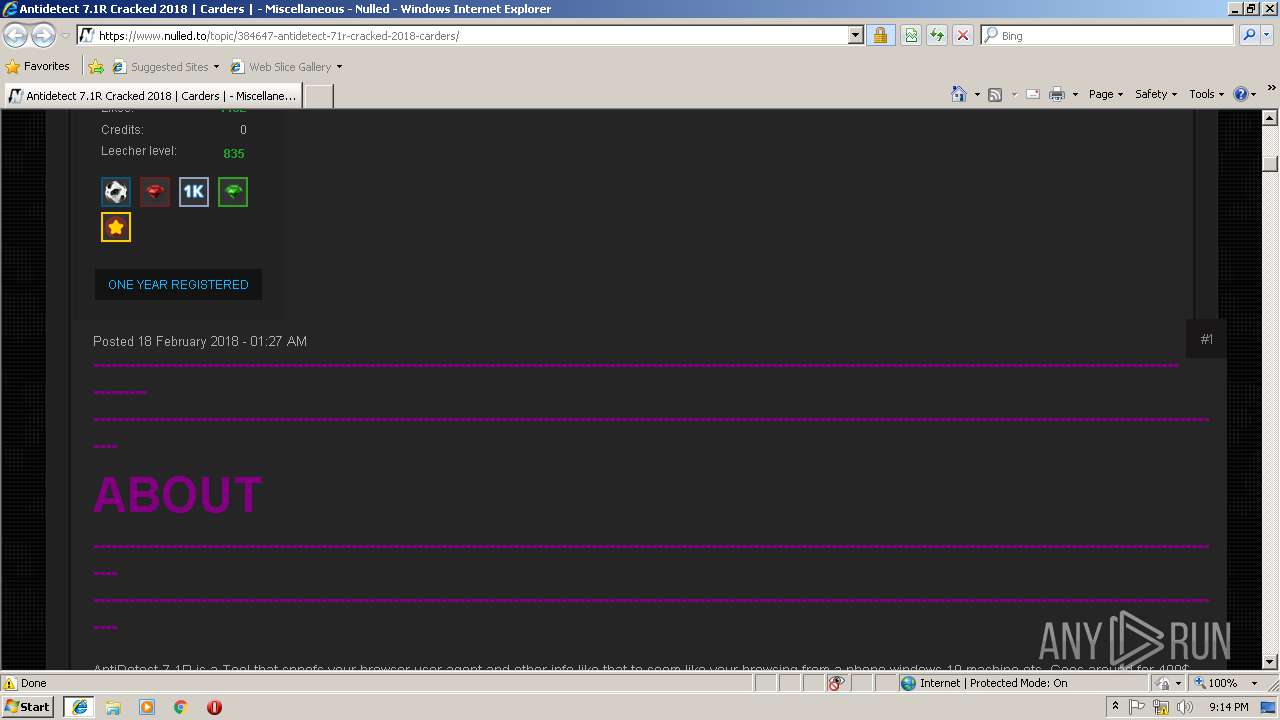Click the vertical scrollbar thumb
Viewport: 1280px width, 720px height.
pyautogui.click(x=1270, y=164)
